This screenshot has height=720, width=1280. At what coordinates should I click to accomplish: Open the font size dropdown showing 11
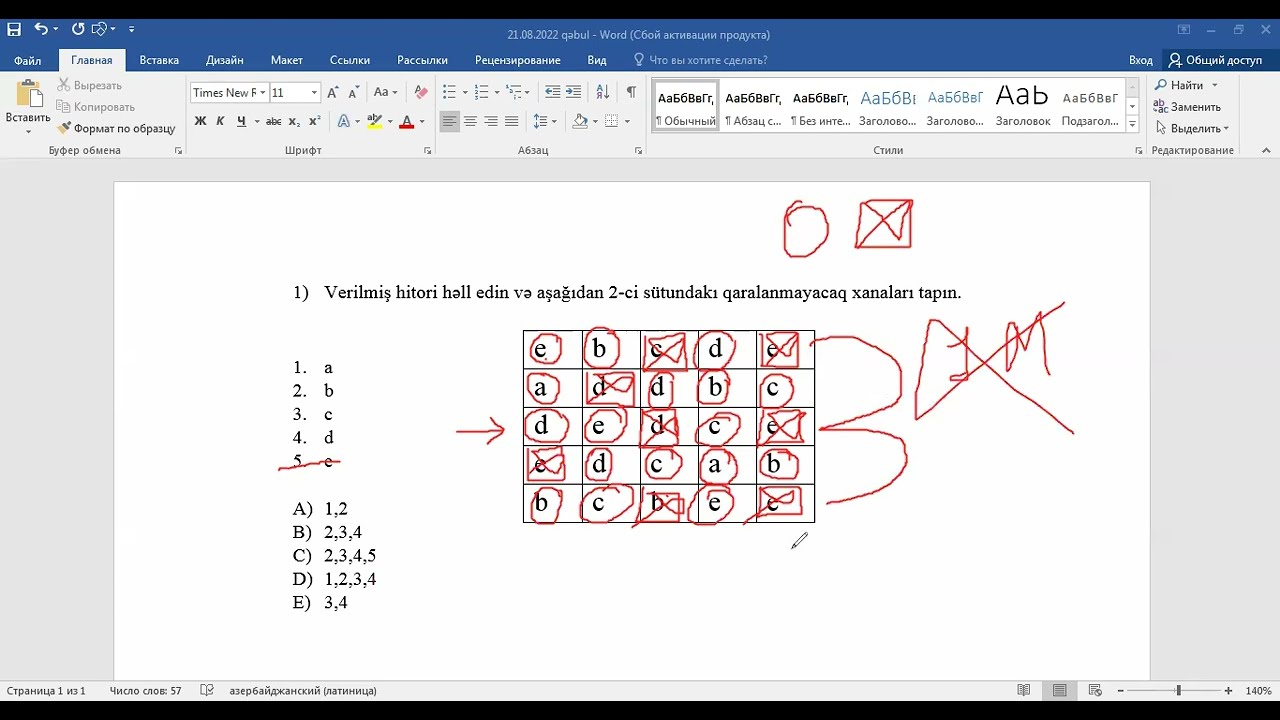(314, 93)
